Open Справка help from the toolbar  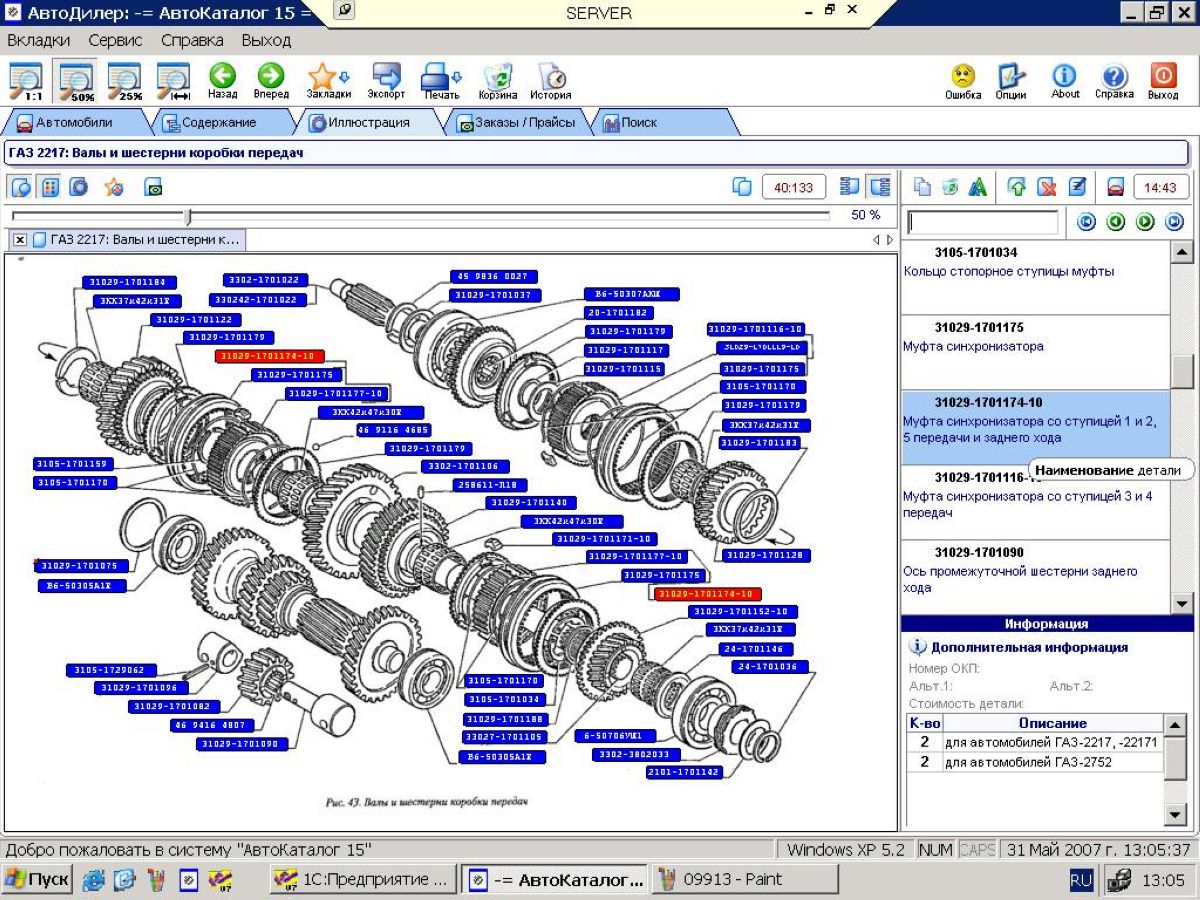tap(1114, 81)
